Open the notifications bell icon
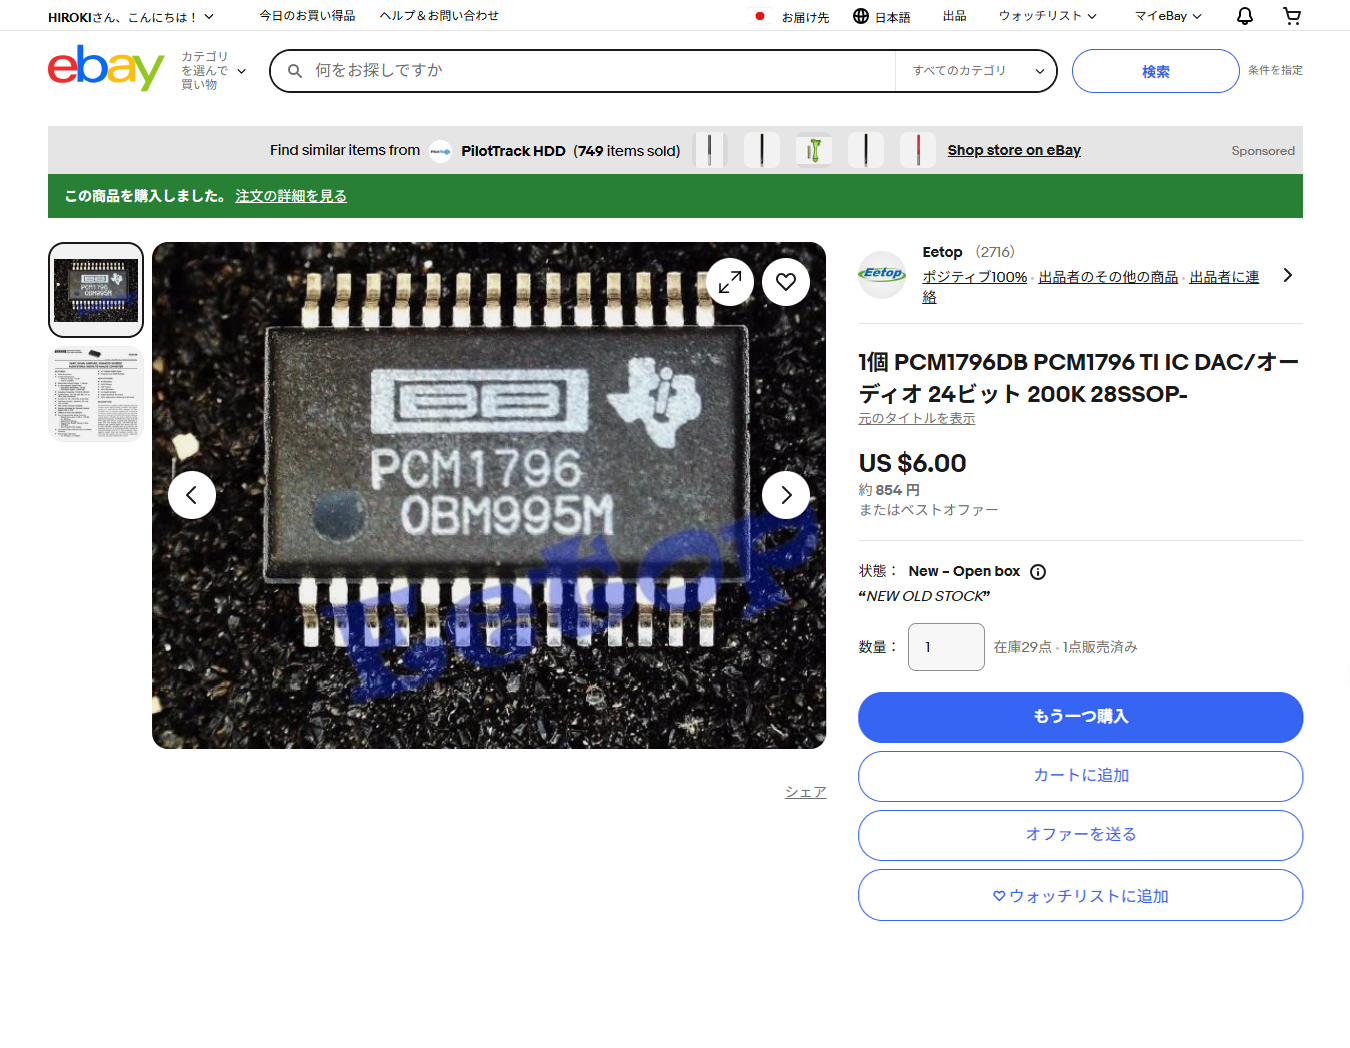The width and height of the screenshot is (1350, 1048). point(1244,16)
